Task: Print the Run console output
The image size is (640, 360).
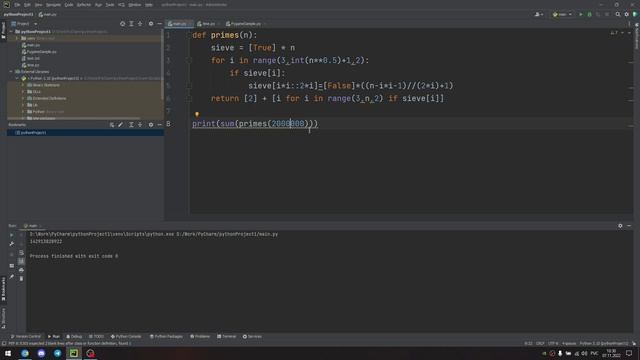Action: [21, 270]
